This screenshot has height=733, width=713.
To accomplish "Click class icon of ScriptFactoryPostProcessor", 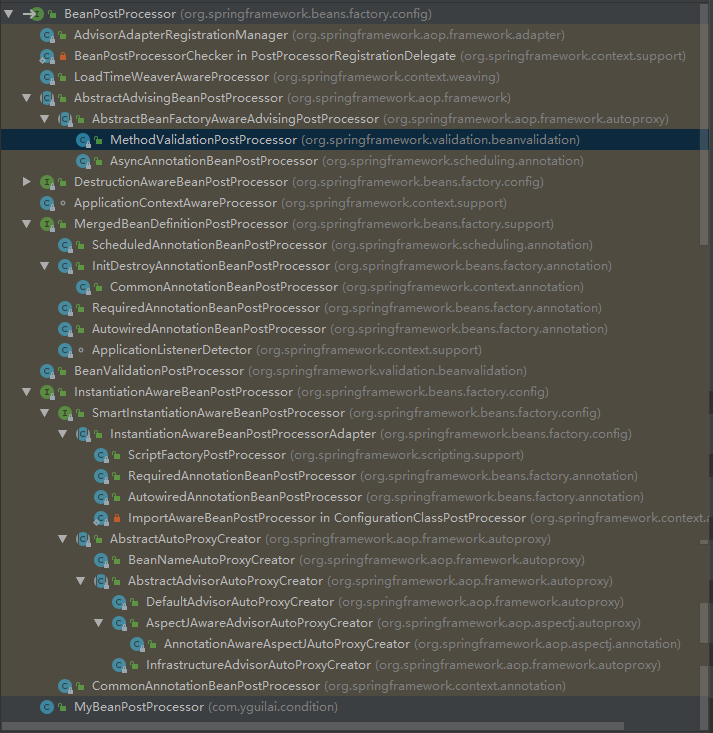I will [x=101, y=455].
